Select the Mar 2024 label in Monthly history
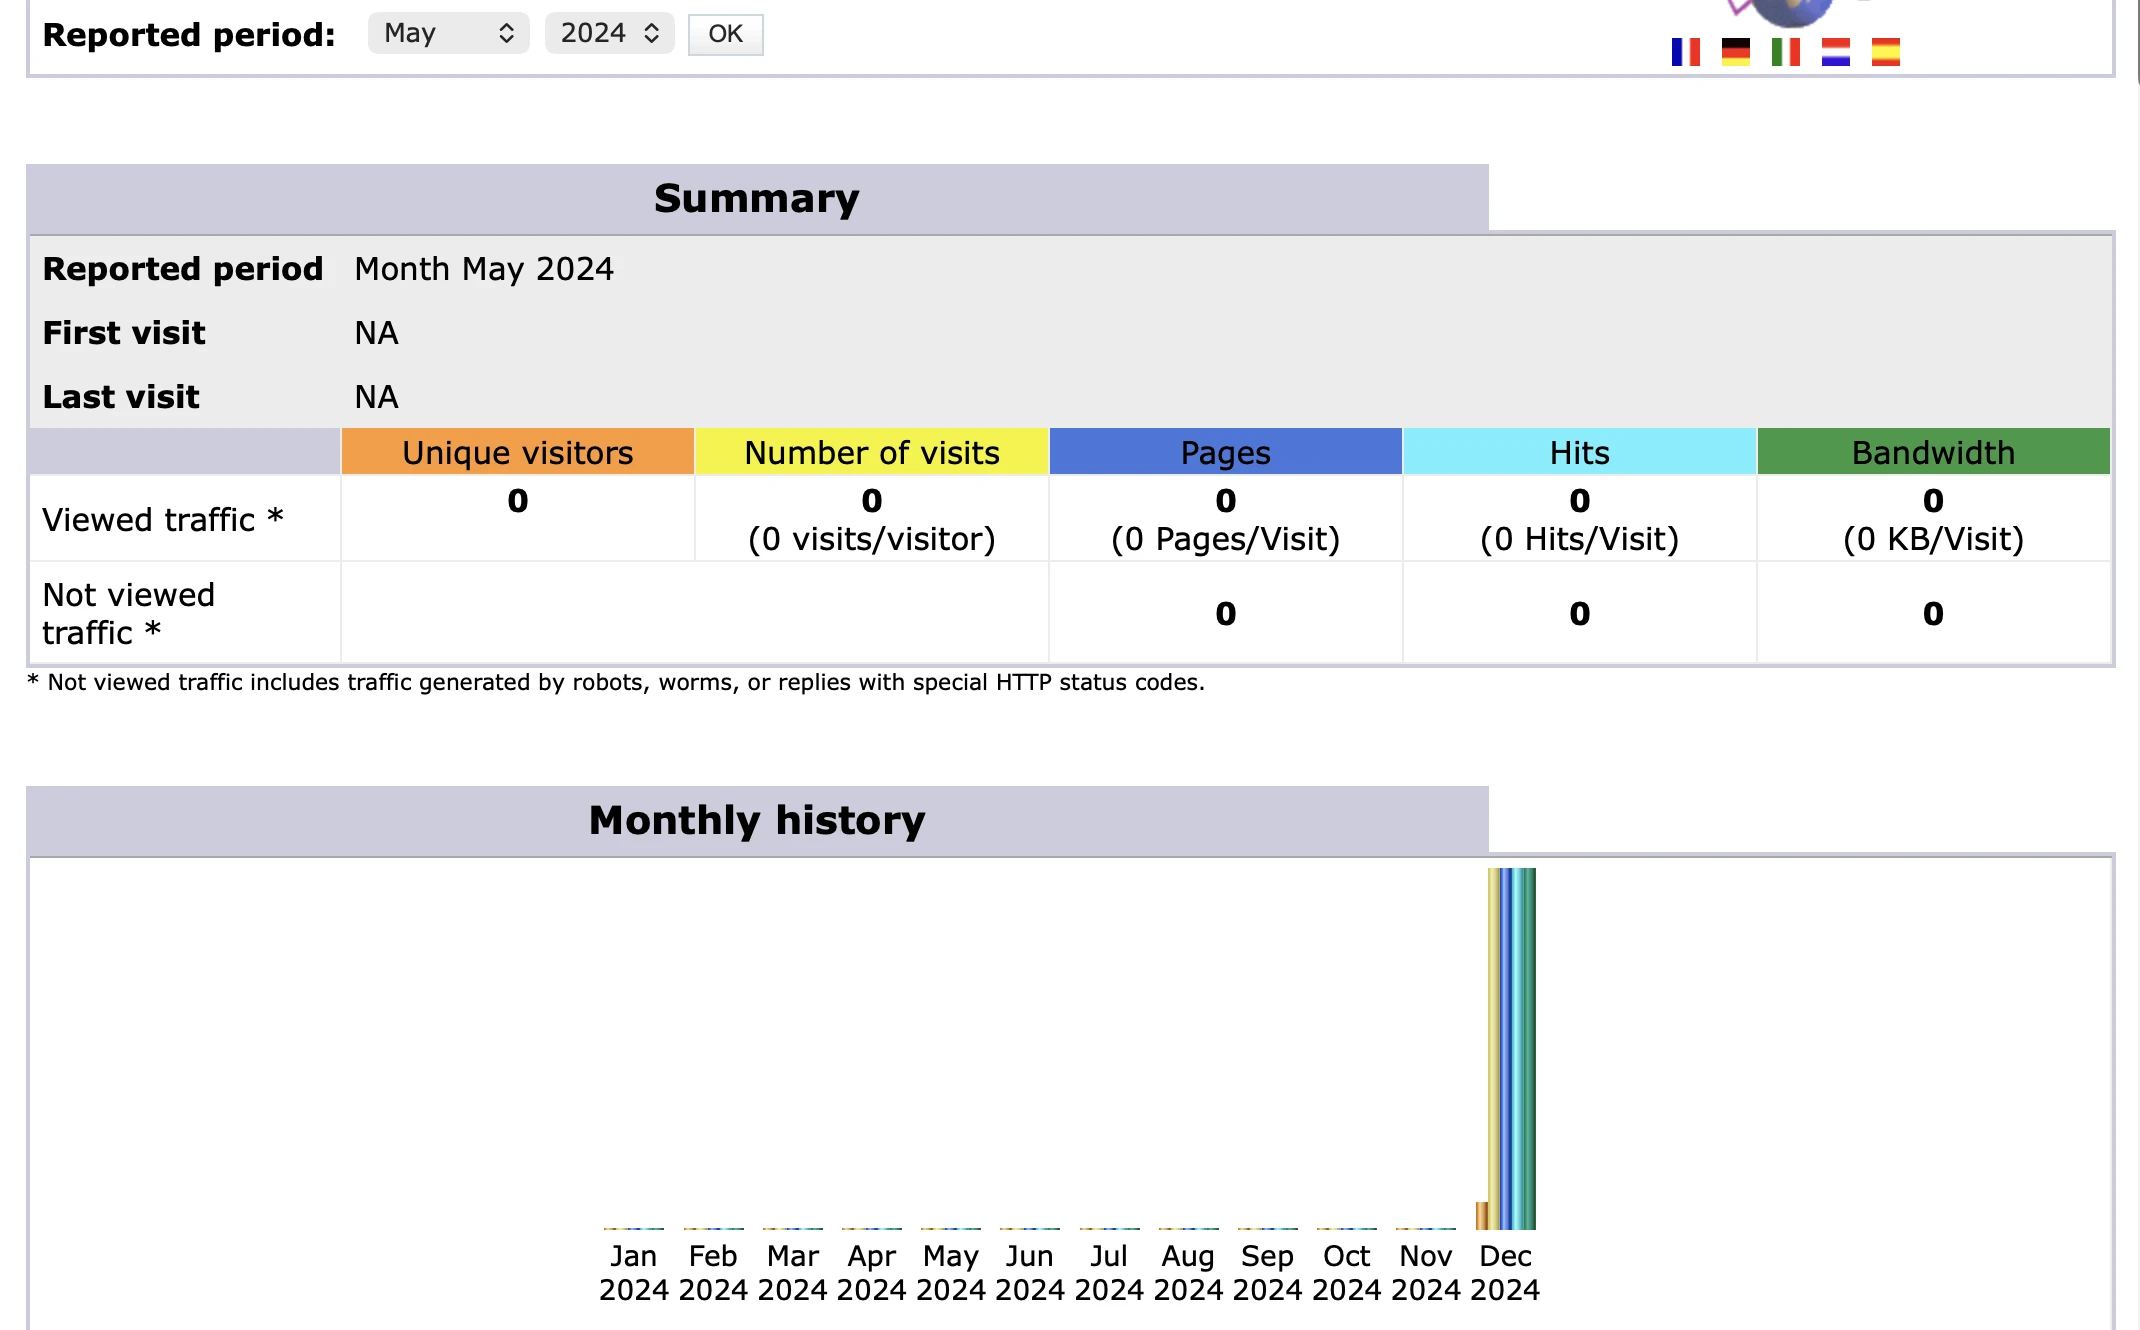This screenshot has height=1330, width=2140. [x=792, y=1273]
